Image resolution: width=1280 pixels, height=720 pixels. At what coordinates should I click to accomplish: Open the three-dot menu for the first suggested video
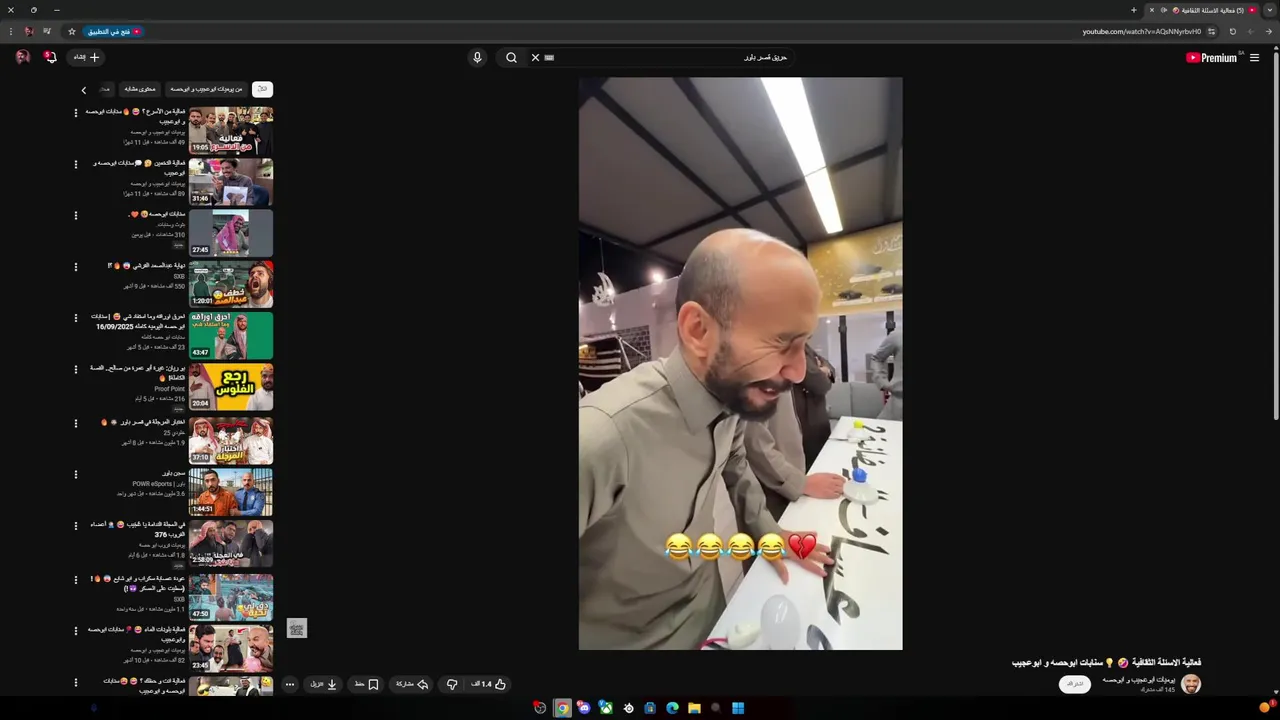coord(76,113)
